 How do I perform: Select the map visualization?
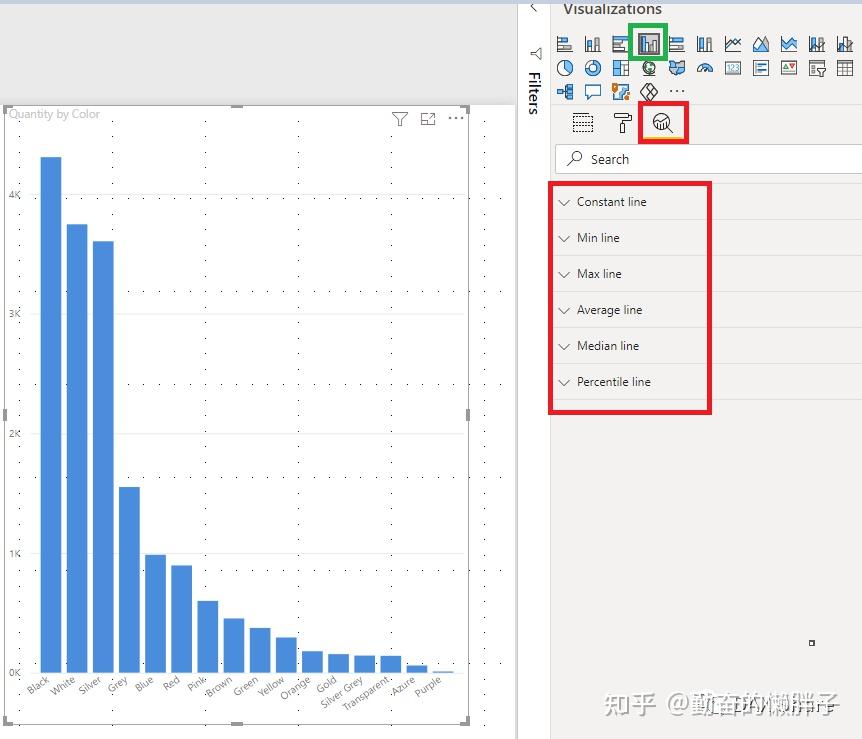(647, 68)
